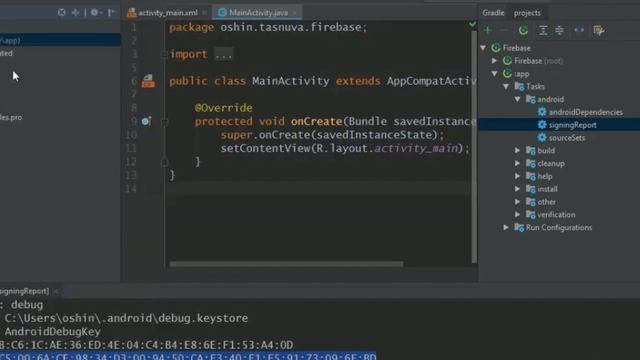Open project panel gear settings
Image resolution: width=640 pixels, height=360 pixels.
pos(95,12)
